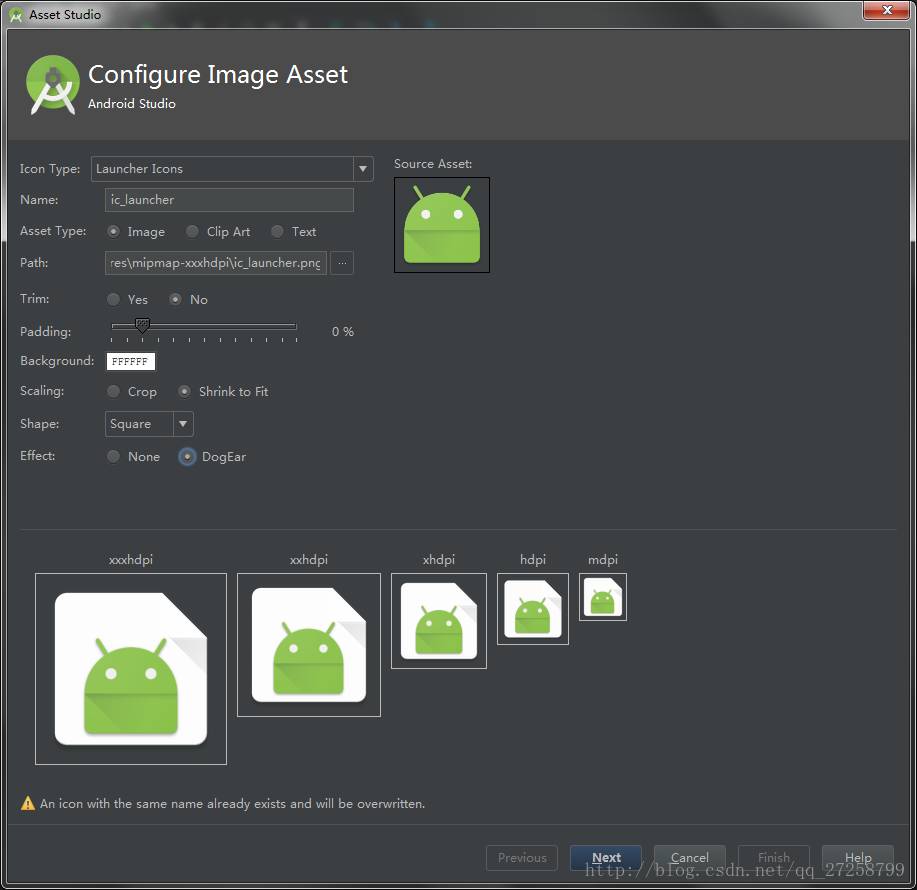Click the Source Asset android preview

(442, 225)
